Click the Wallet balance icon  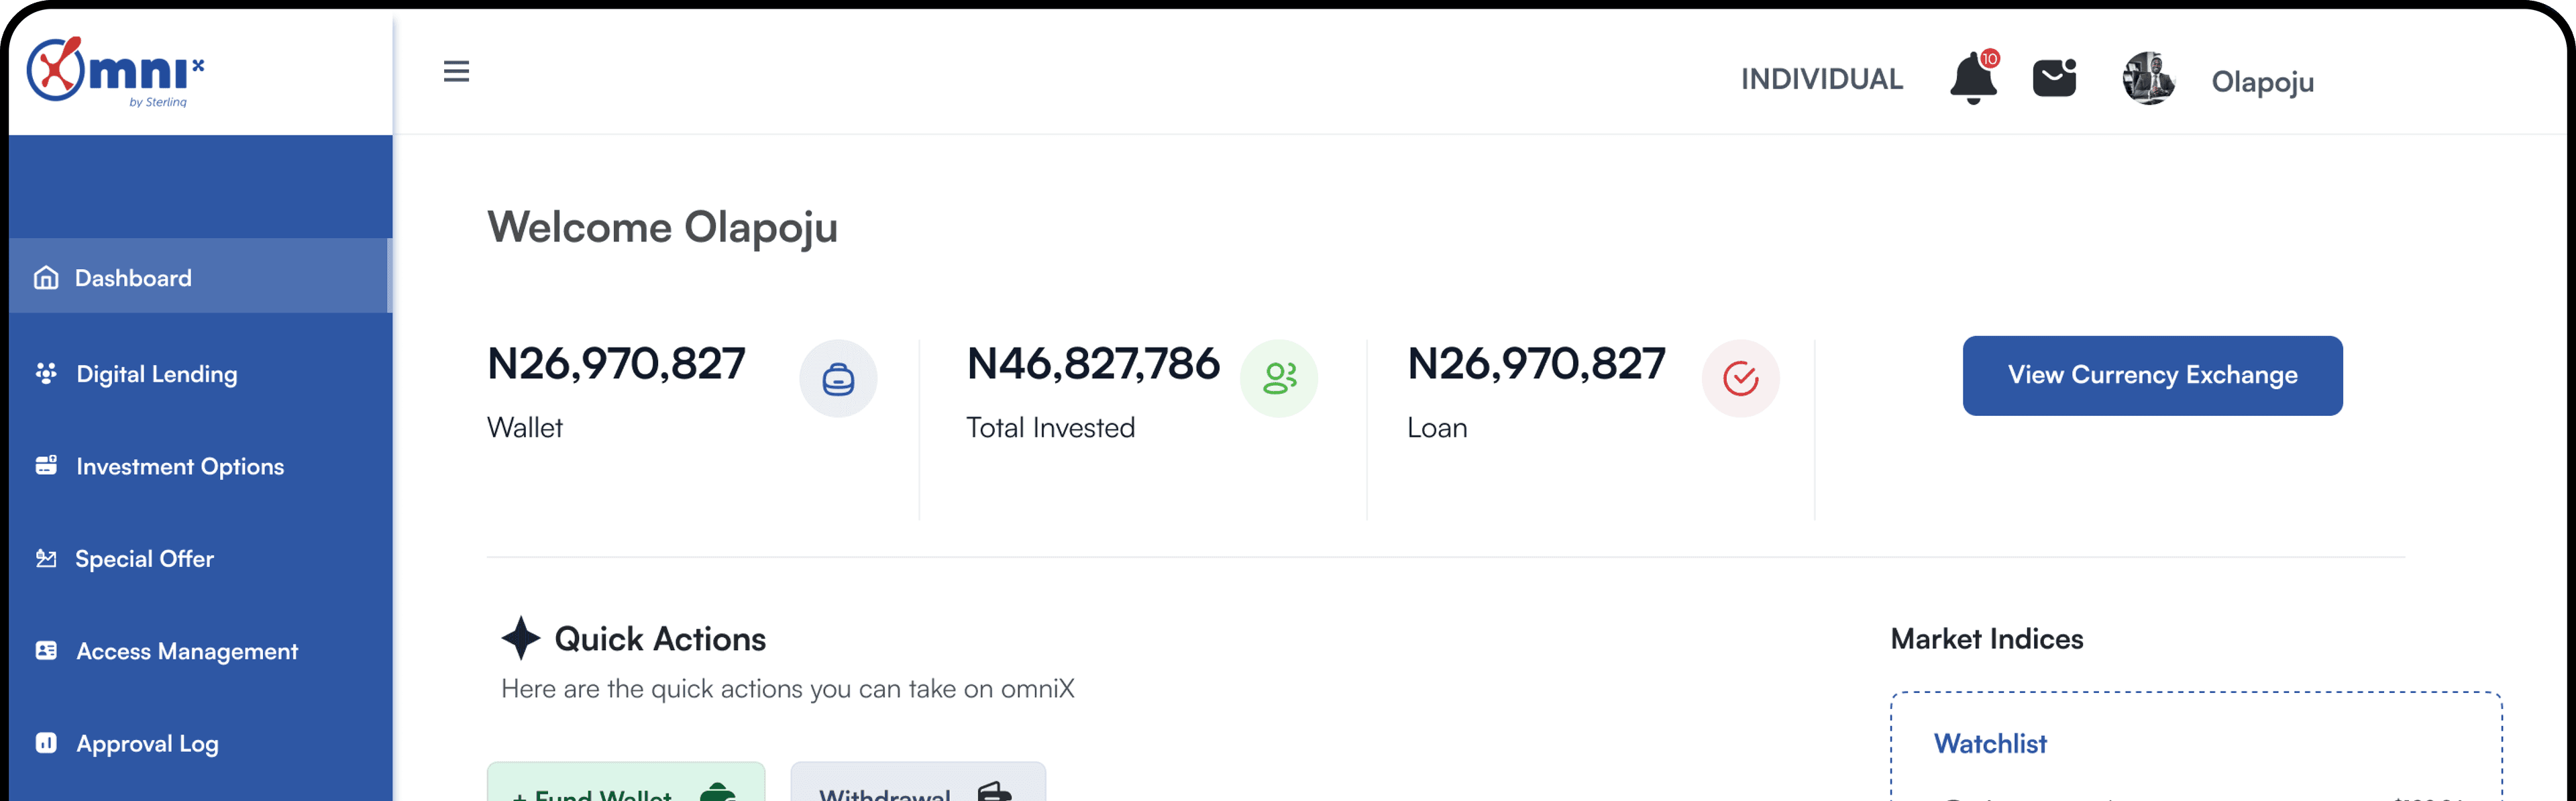point(838,377)
